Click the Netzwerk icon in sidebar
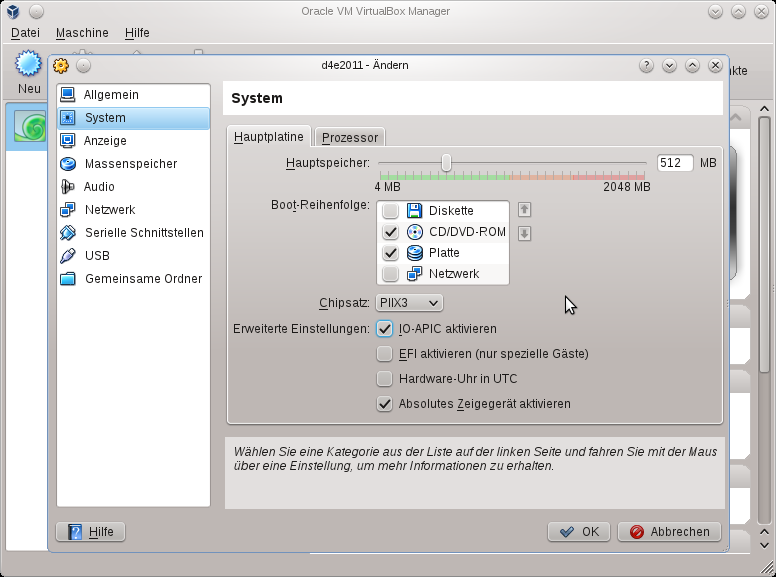Viewport: 776px width, 577px height. pyautogui.click(x=68, y=210)
